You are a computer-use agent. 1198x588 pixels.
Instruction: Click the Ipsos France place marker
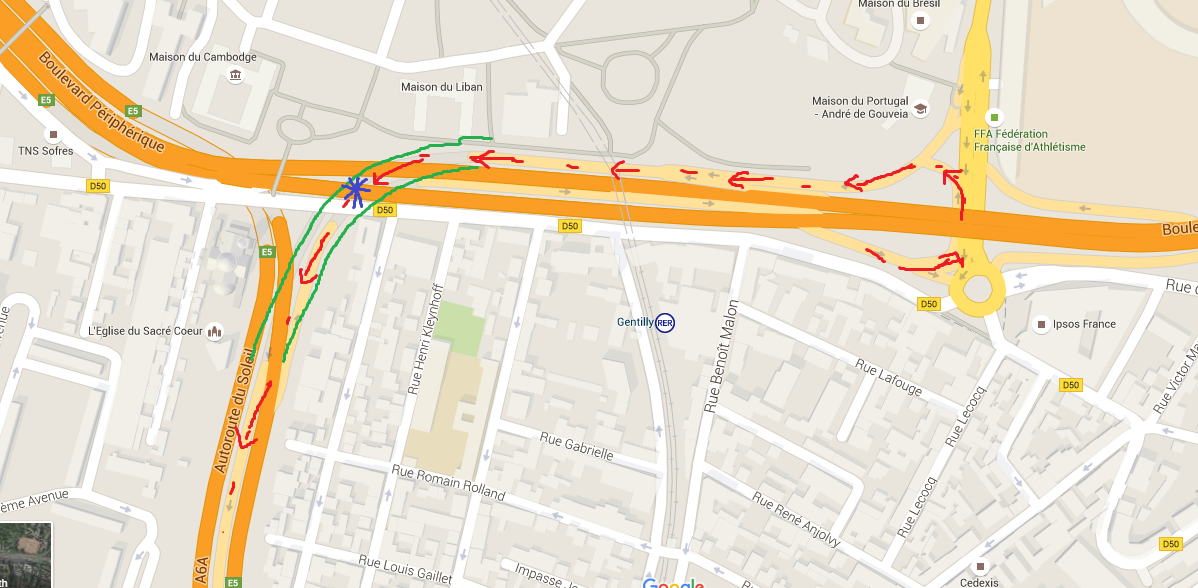(1041, 324)
